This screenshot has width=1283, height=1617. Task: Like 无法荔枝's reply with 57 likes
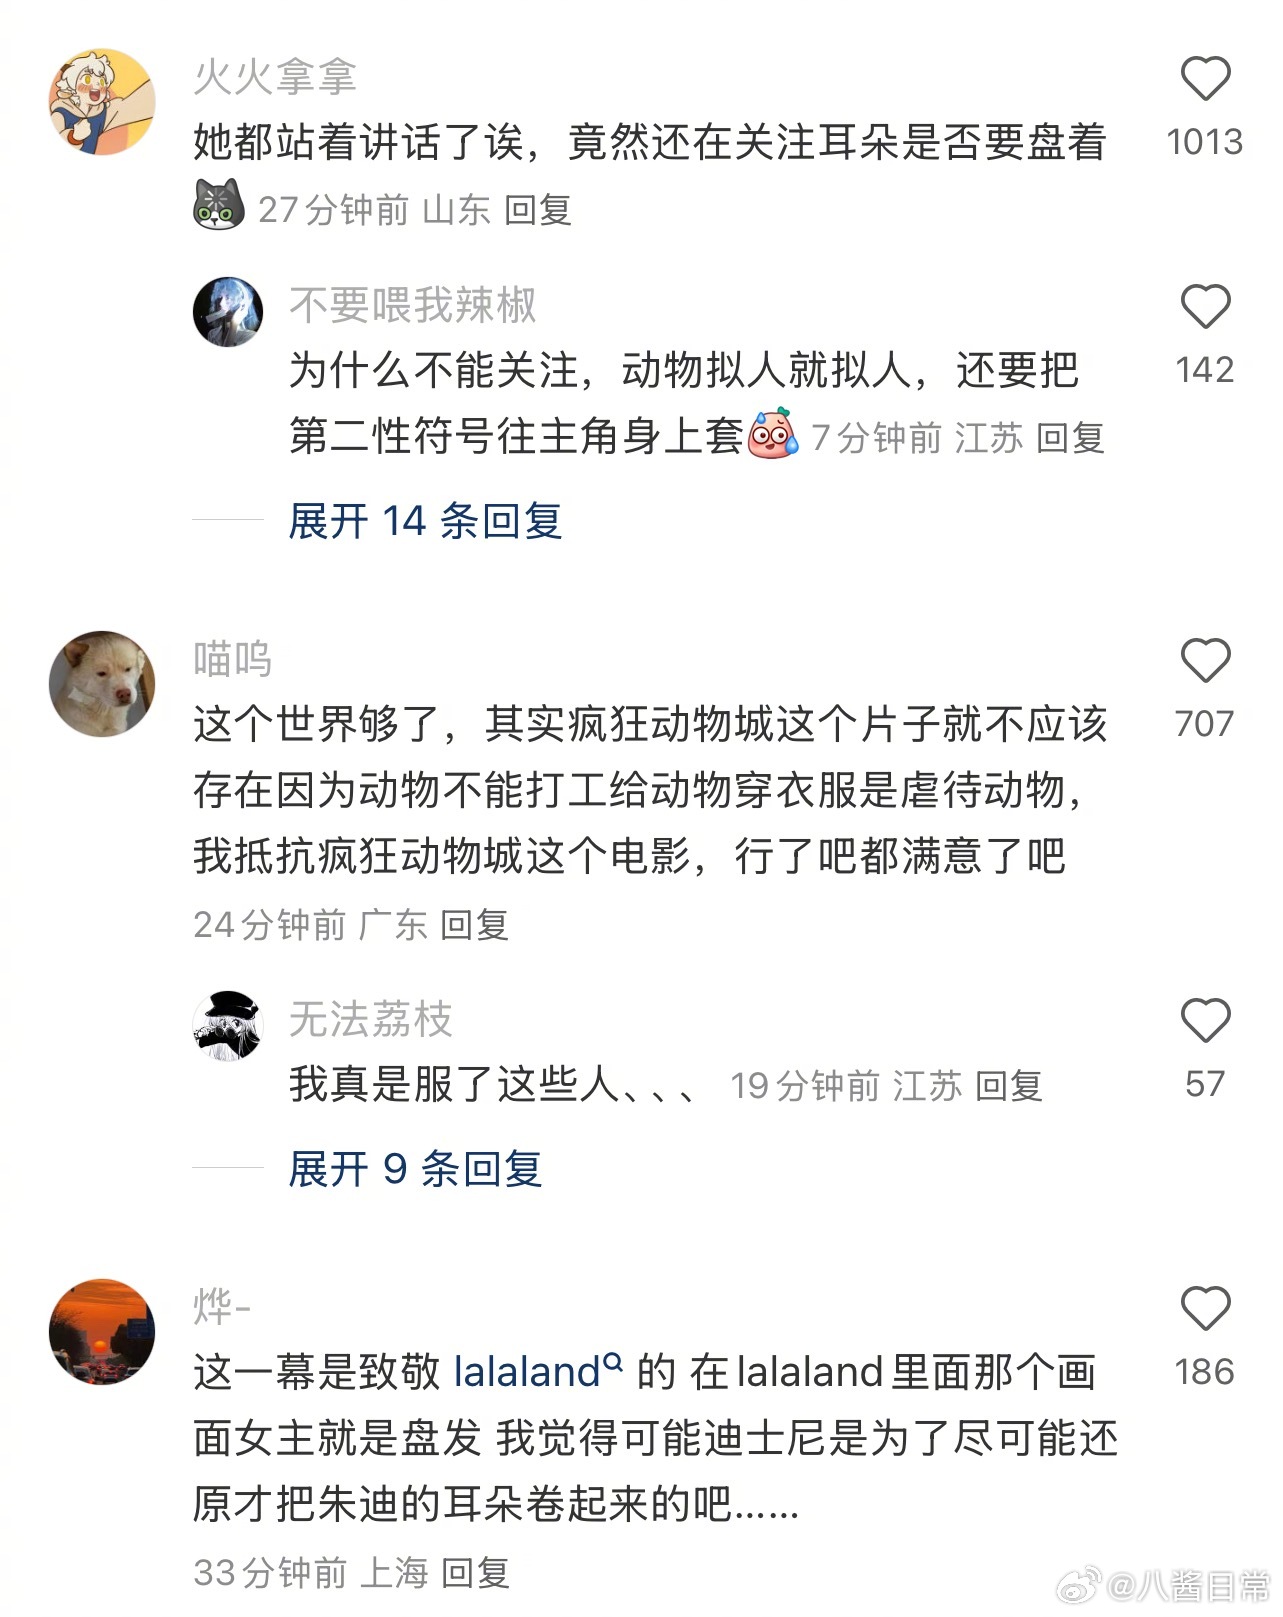tap(1205, 1021)
